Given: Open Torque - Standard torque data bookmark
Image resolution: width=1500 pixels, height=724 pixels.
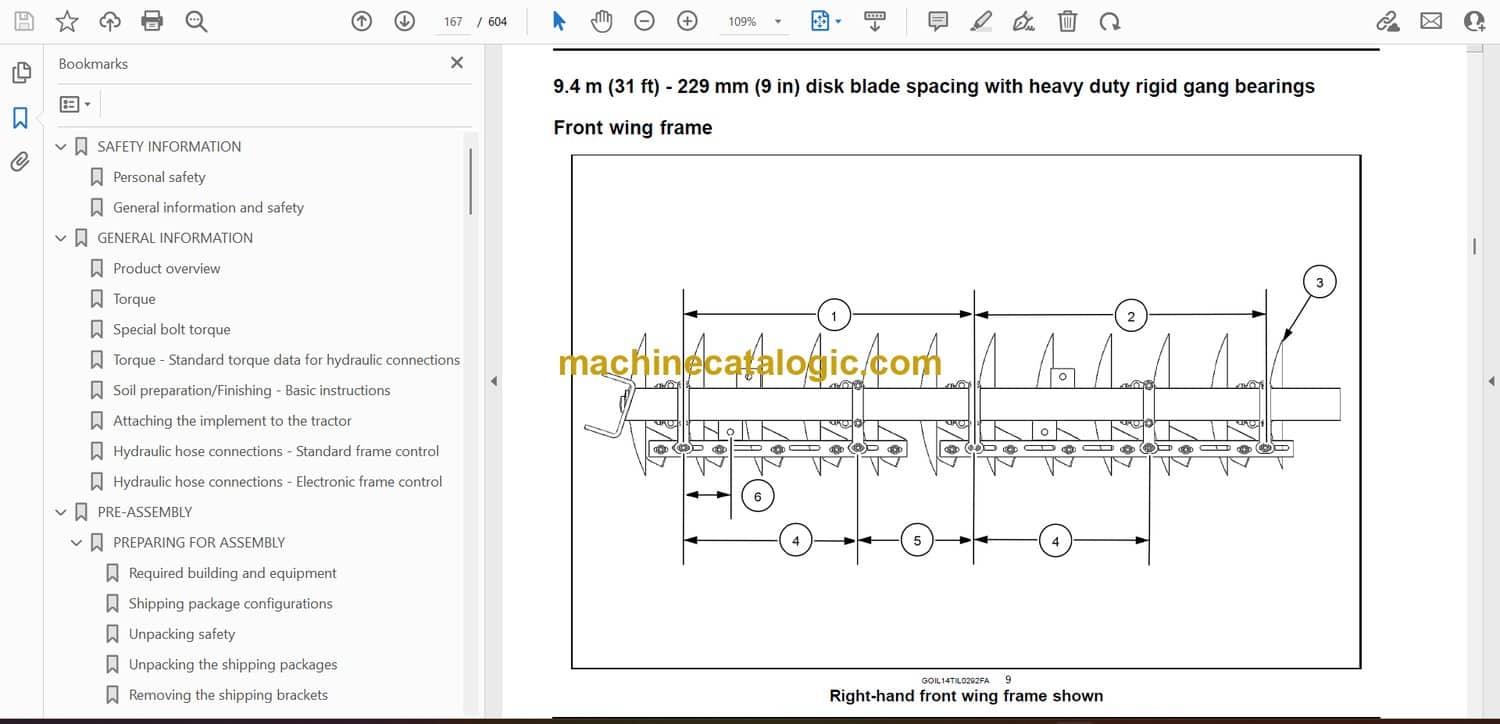Looking at the screenshot, I should (x=286, y=360).
